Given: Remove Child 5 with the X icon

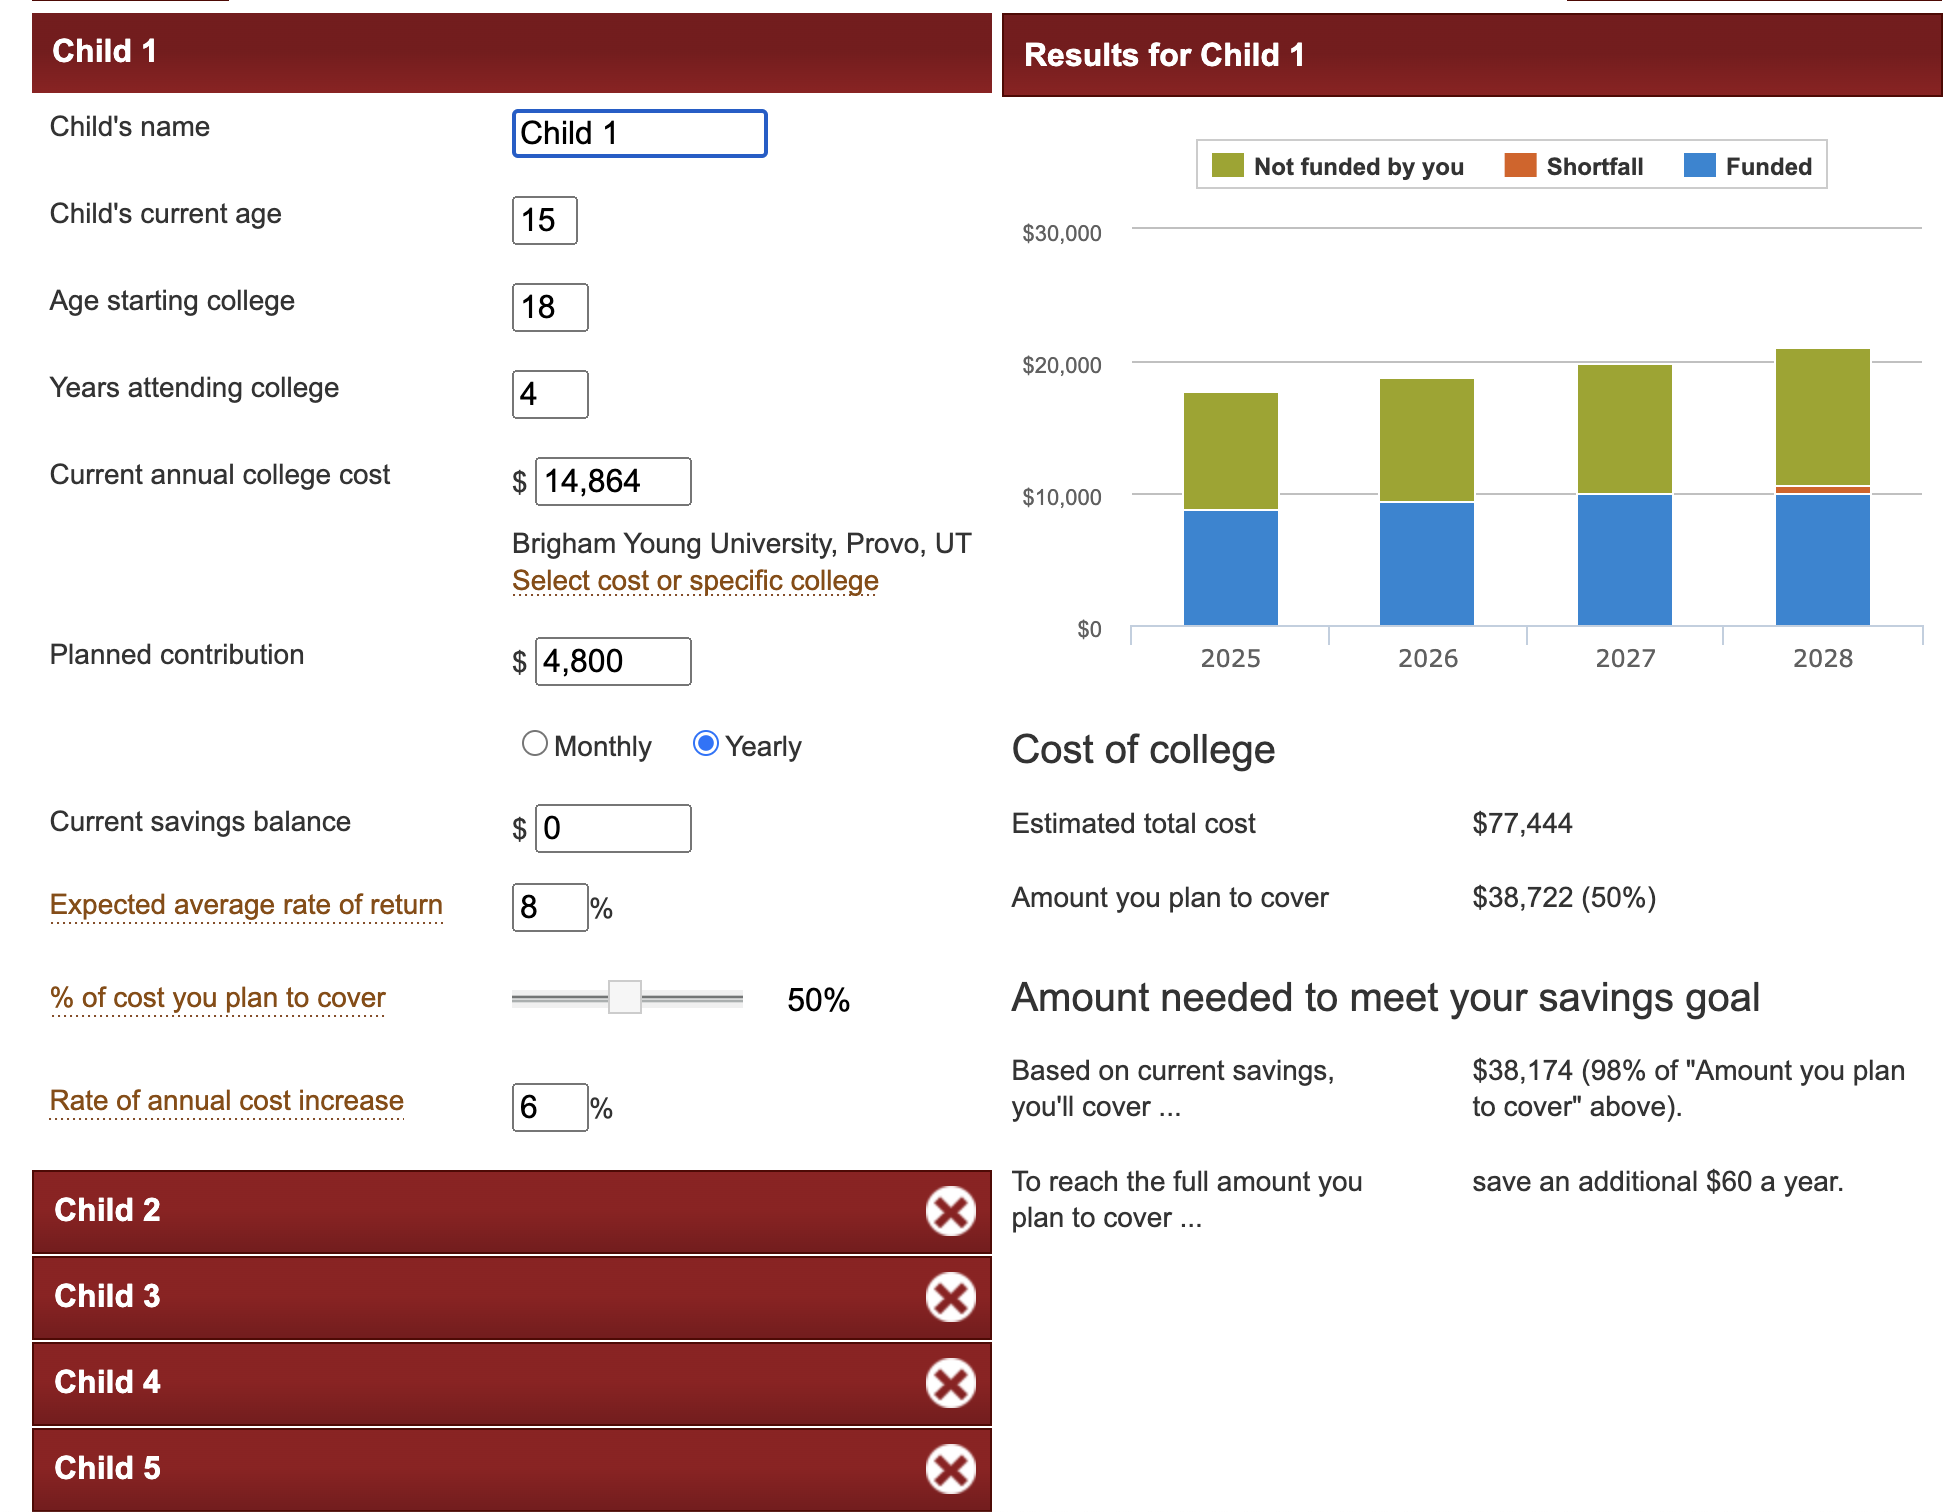Looking at the screenshot, I should pyautogui.click(x=950, y=1470).
